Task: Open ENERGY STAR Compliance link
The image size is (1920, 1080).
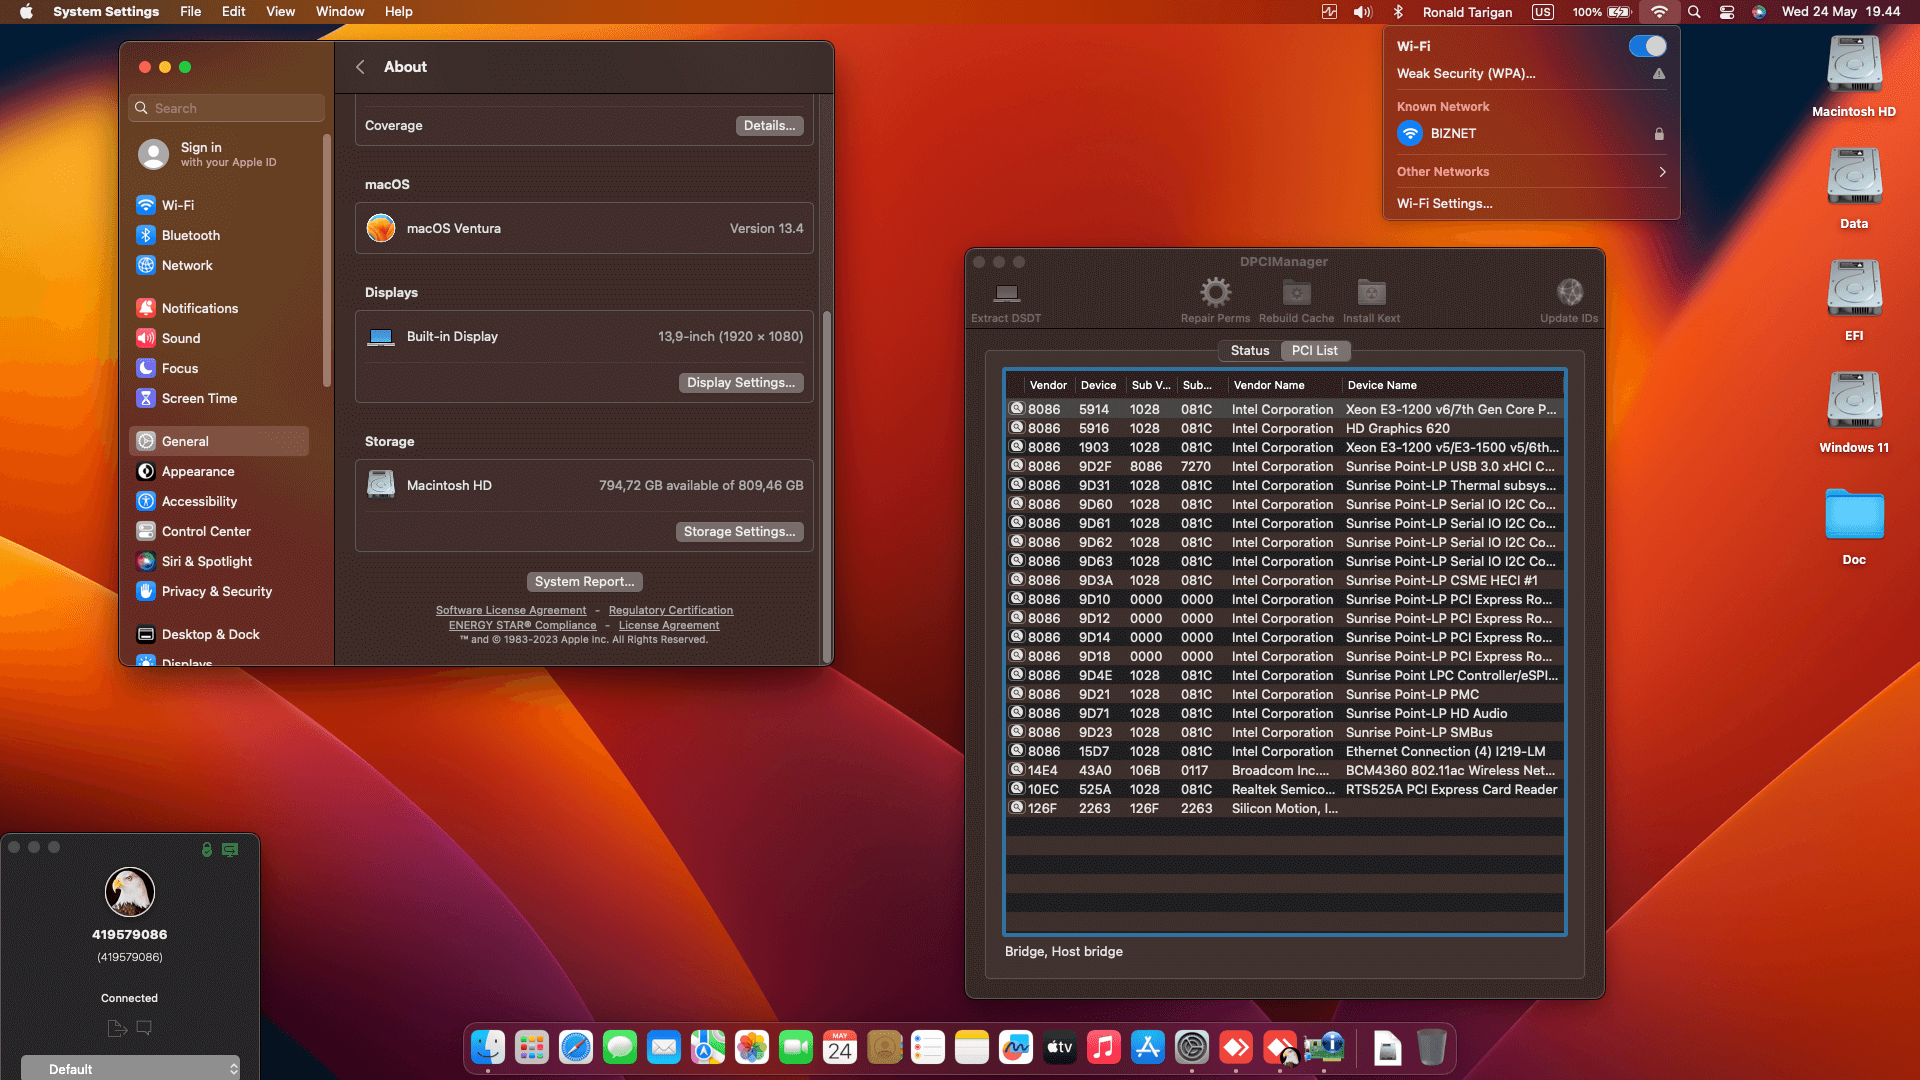Action: tap(522, 625)
